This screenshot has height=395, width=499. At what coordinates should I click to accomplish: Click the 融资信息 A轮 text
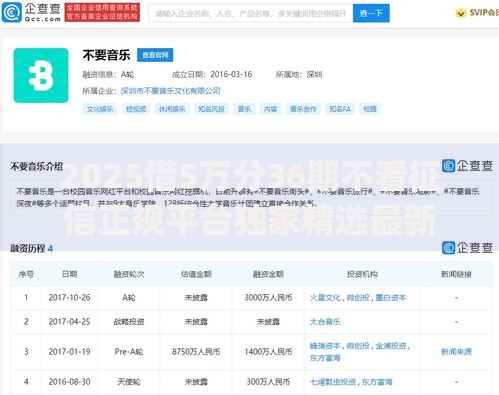pos(108,74)
